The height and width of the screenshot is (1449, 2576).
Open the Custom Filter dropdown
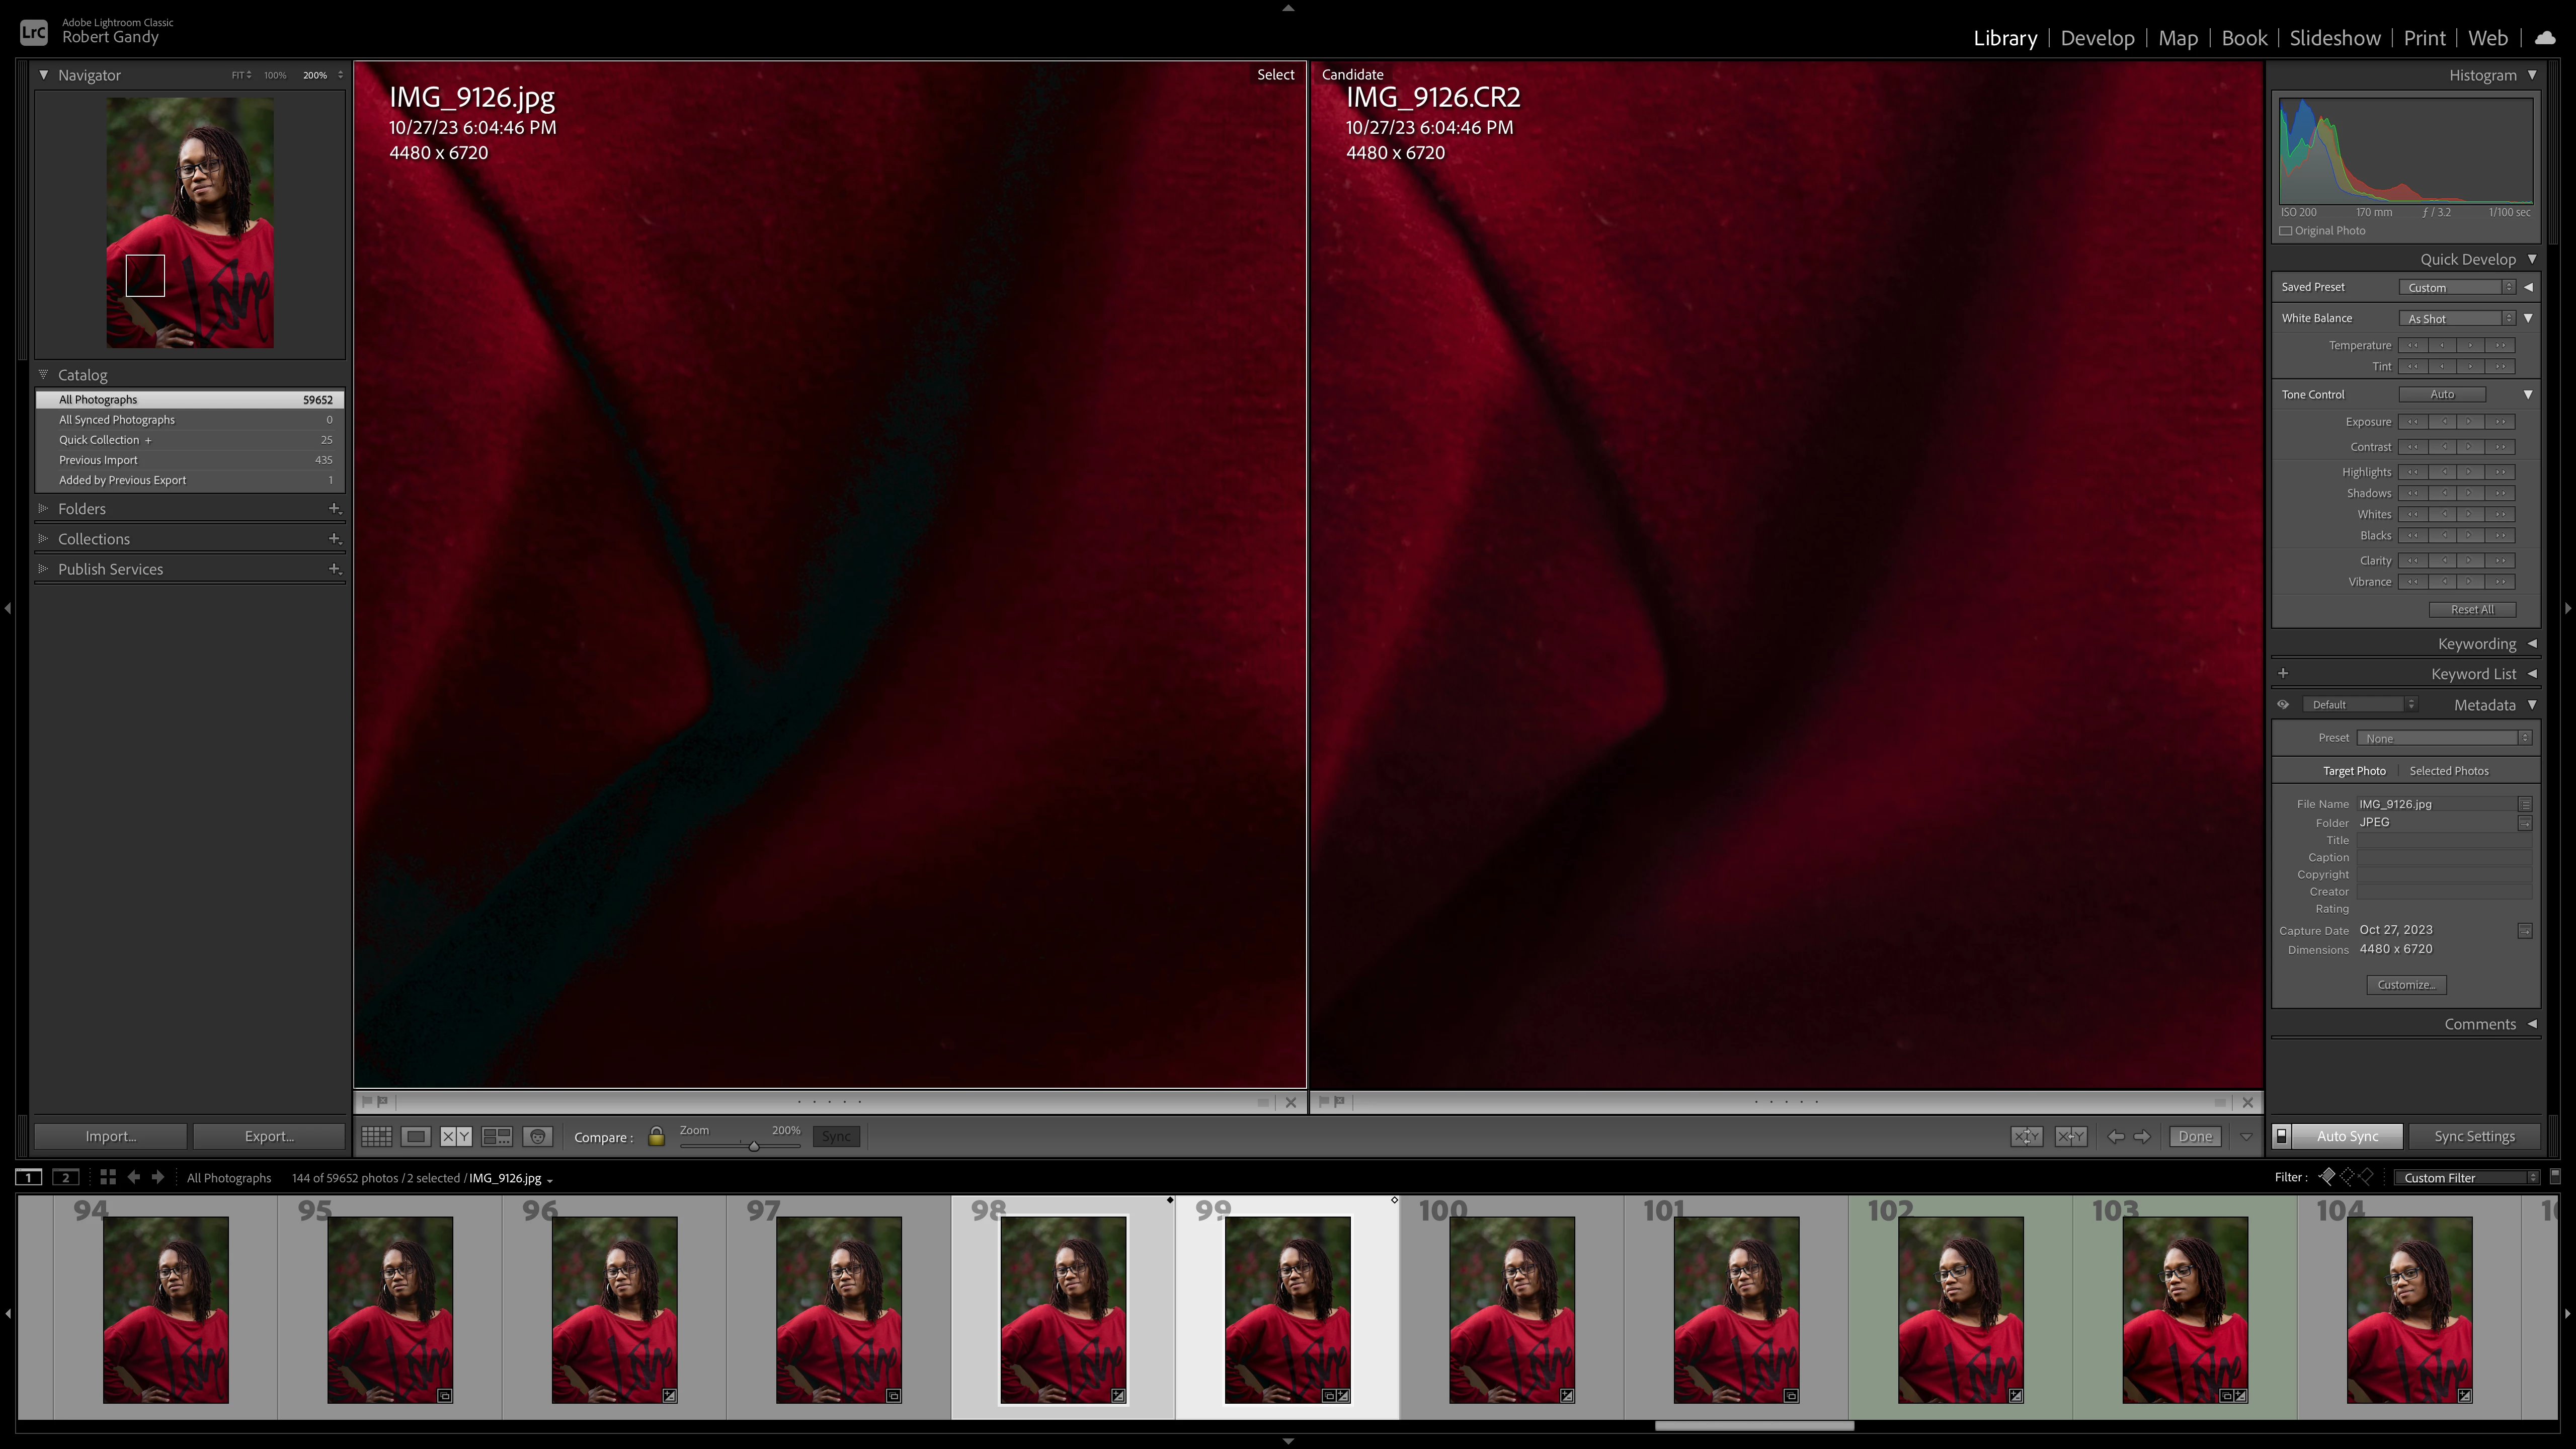point(2468,1177)
